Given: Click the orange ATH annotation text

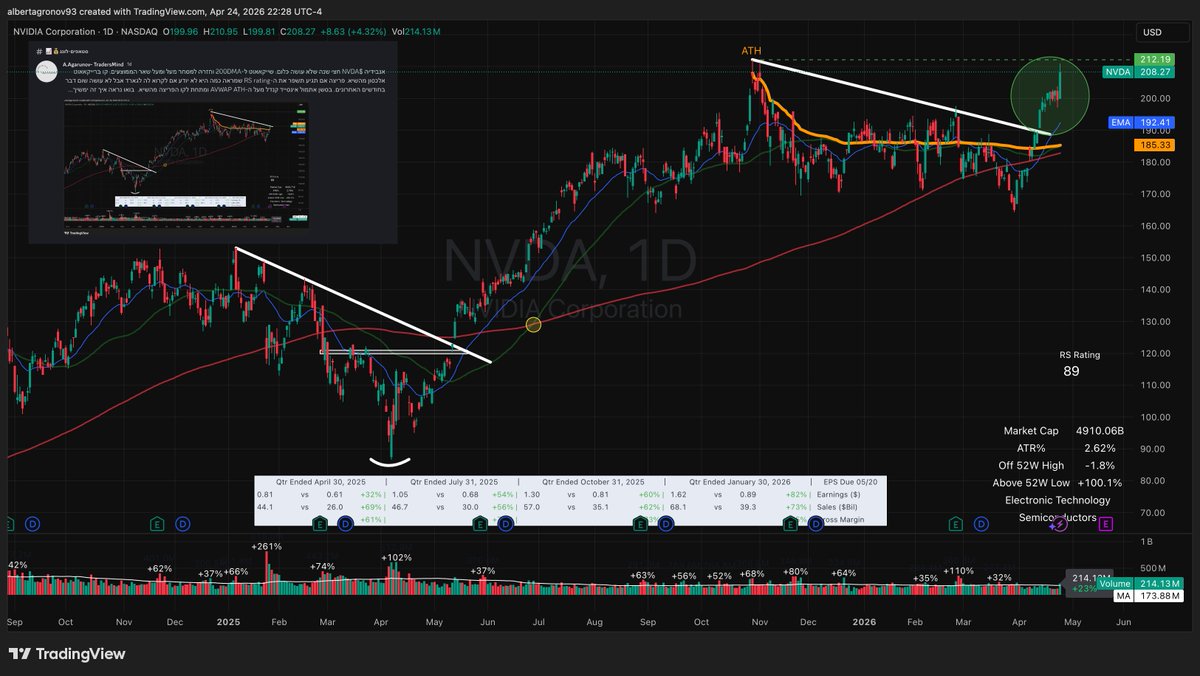Looking at the screenshot, I should click(x=752, y=51).
